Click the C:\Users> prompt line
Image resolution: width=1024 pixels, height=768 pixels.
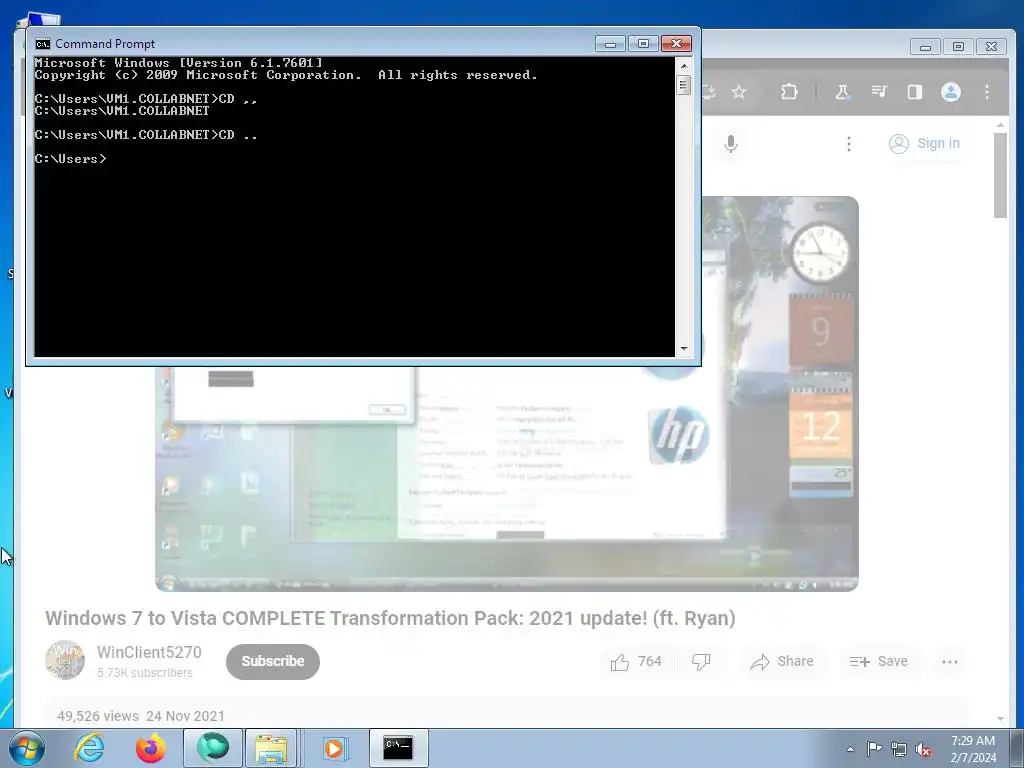[x=71, y=159]
